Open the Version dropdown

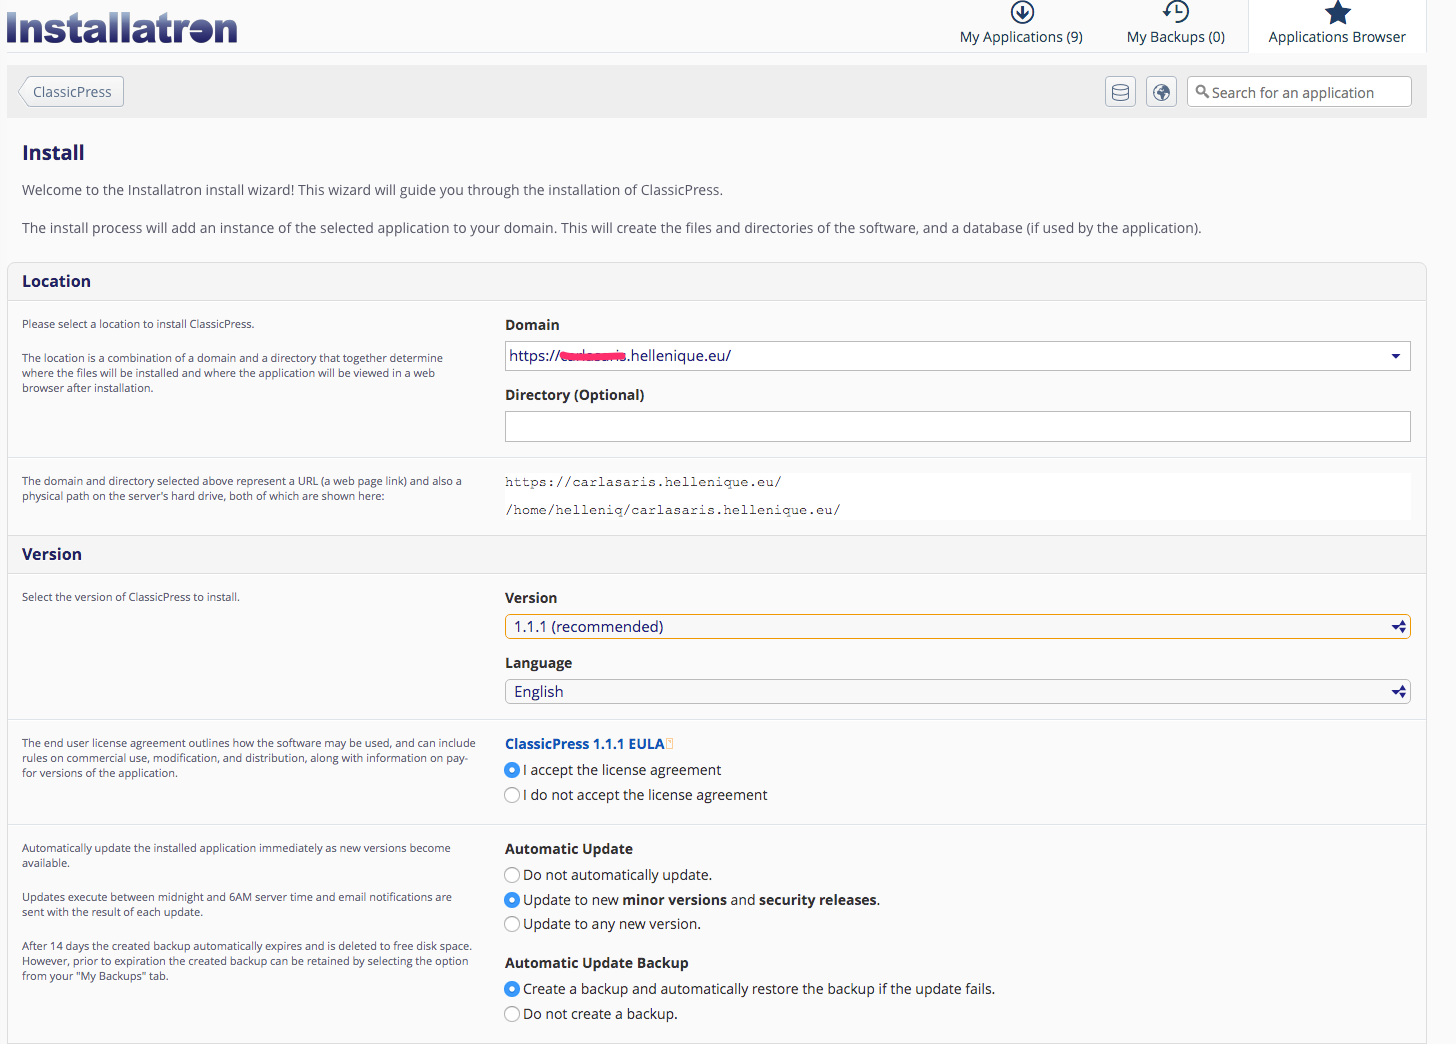tap(1397, 626)
